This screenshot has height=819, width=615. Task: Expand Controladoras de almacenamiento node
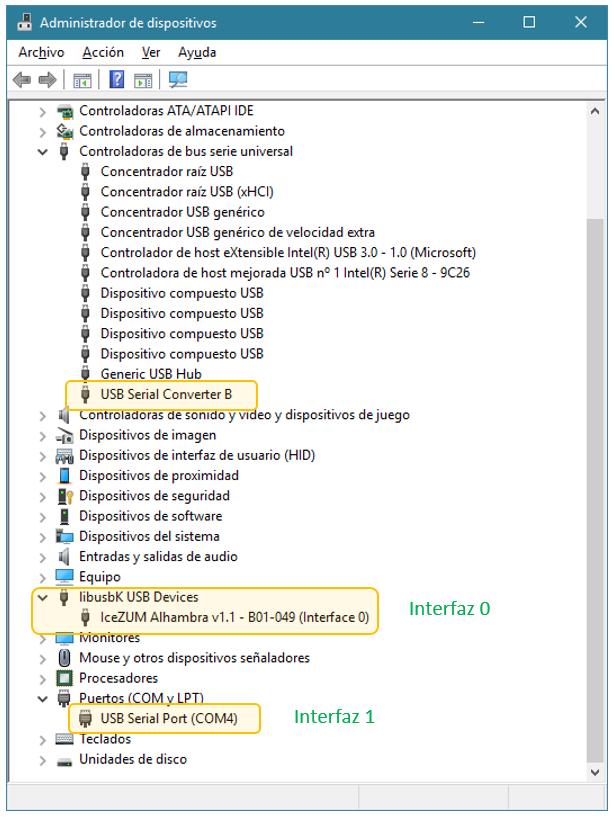(x=43, y=132)
